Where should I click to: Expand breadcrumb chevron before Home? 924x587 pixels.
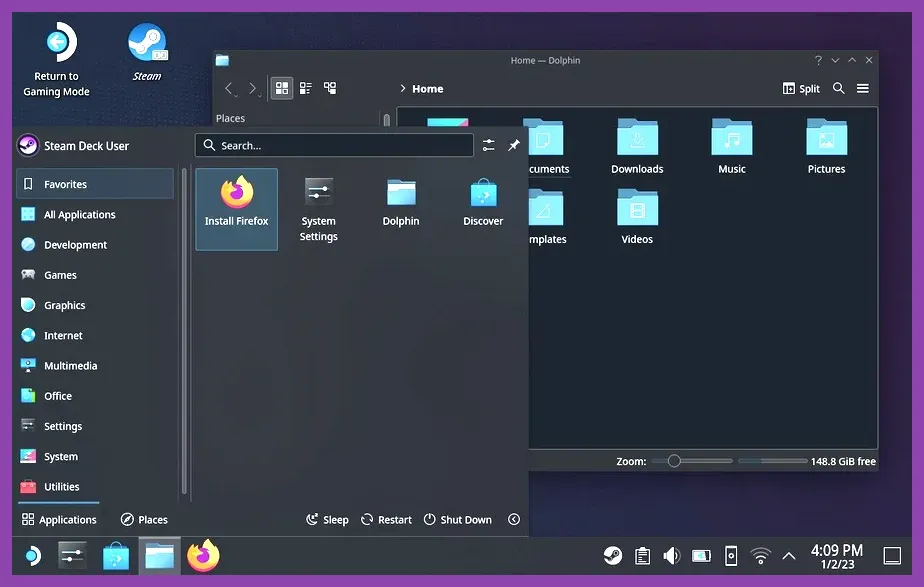click(403, 88)
